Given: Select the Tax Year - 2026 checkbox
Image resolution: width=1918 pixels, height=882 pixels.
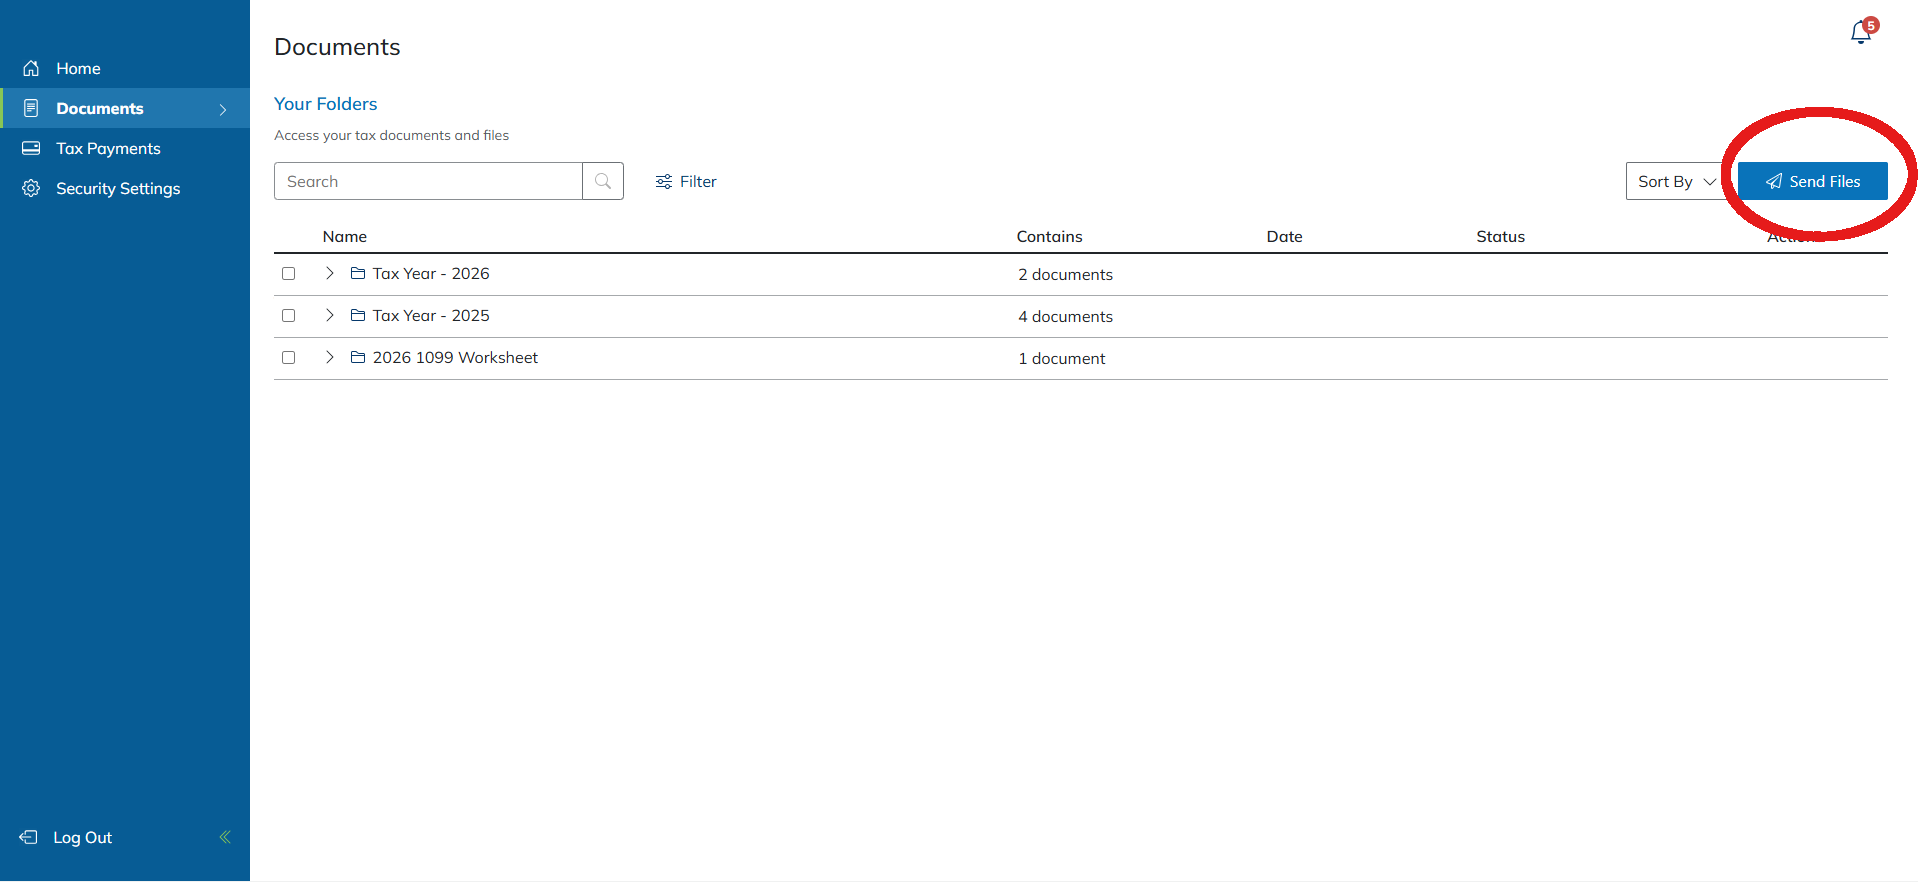Looking at the screenshot, I should click(289, 273).
